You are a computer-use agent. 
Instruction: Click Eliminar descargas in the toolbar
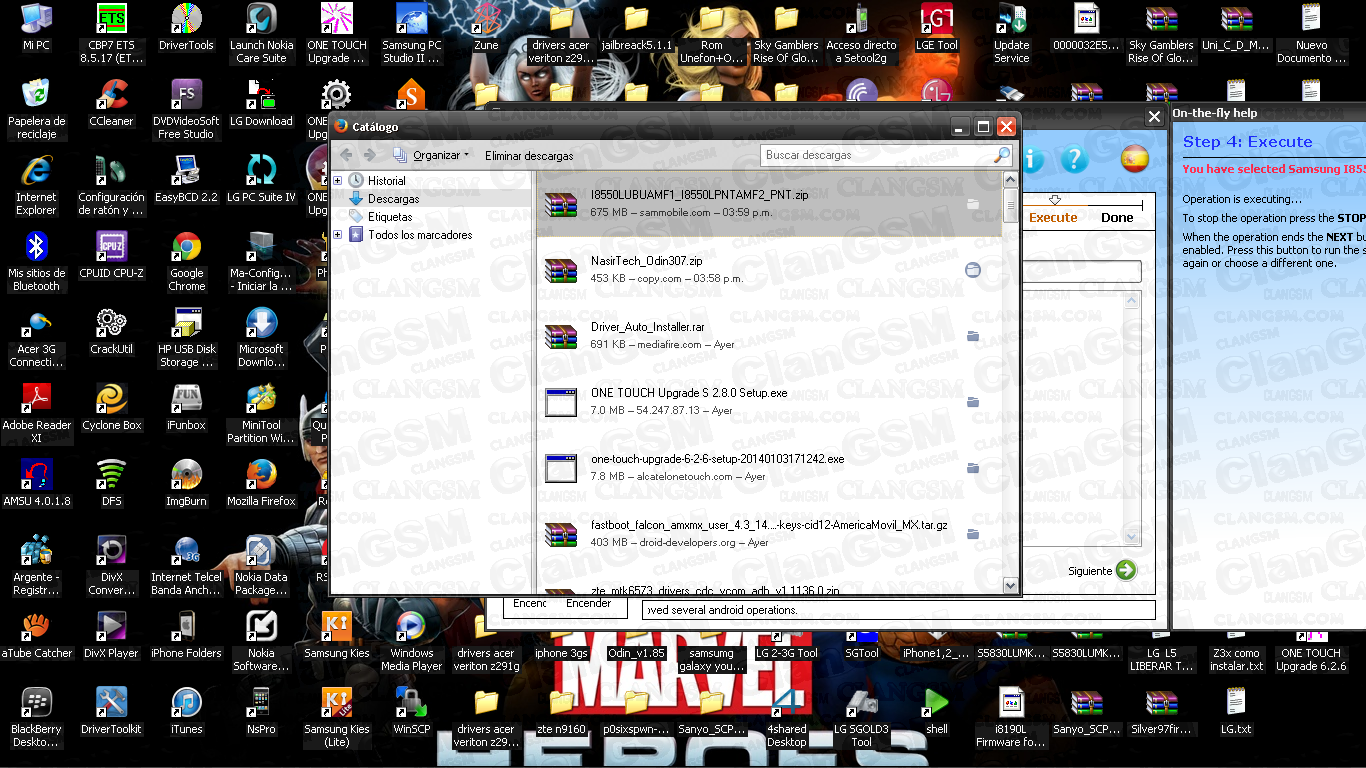click(x=529, y=156)
